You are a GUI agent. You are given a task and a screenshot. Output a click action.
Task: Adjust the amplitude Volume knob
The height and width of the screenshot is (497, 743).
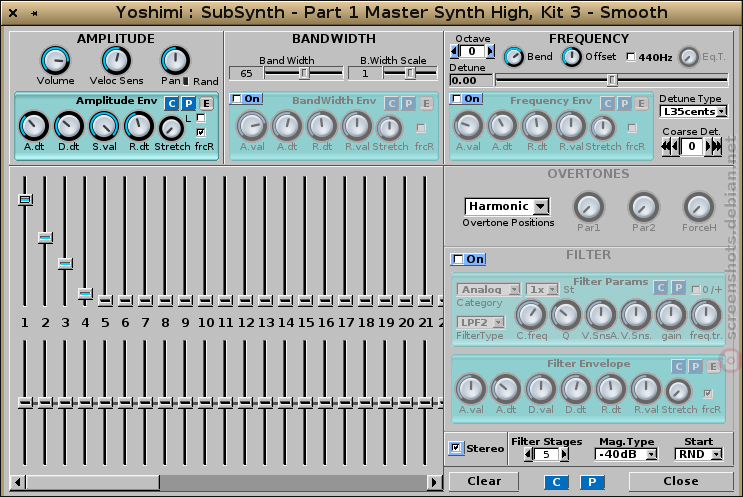(x=55, y=60)
